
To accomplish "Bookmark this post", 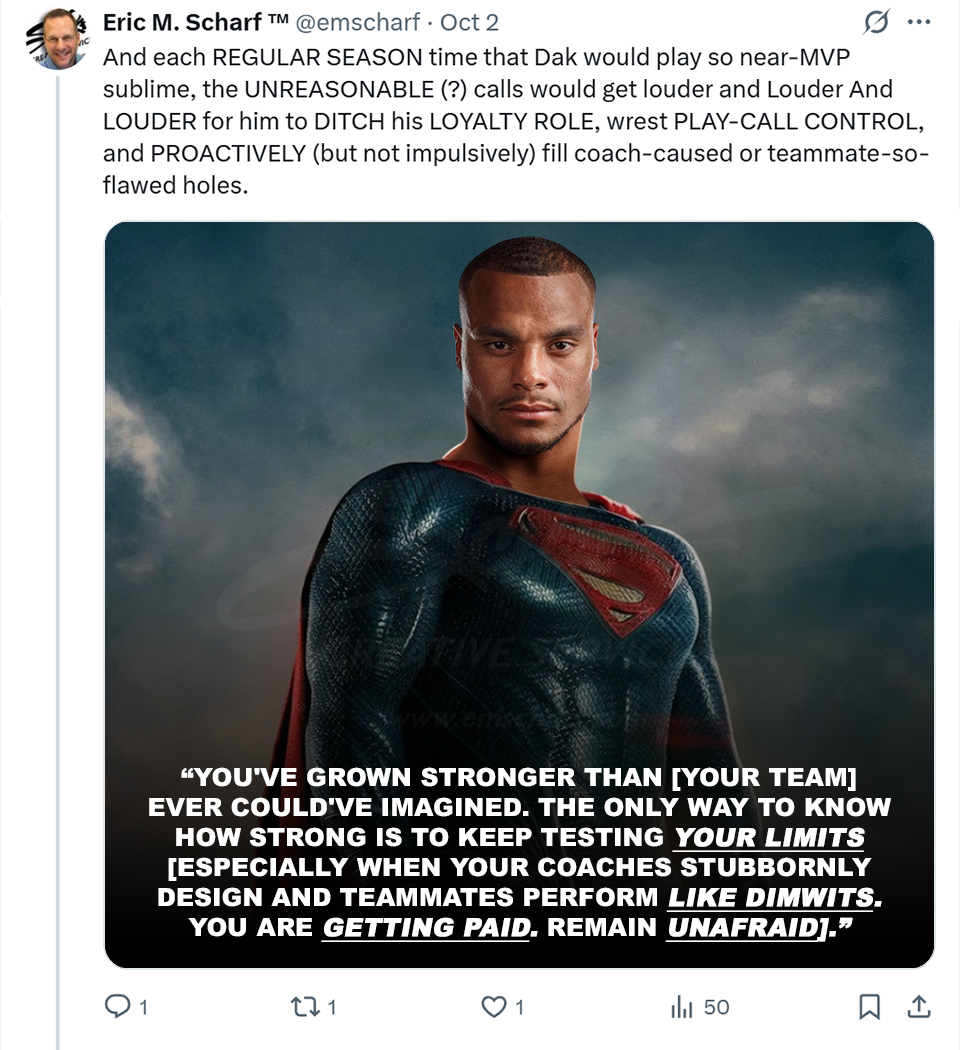I will [x=870, y=1007].
